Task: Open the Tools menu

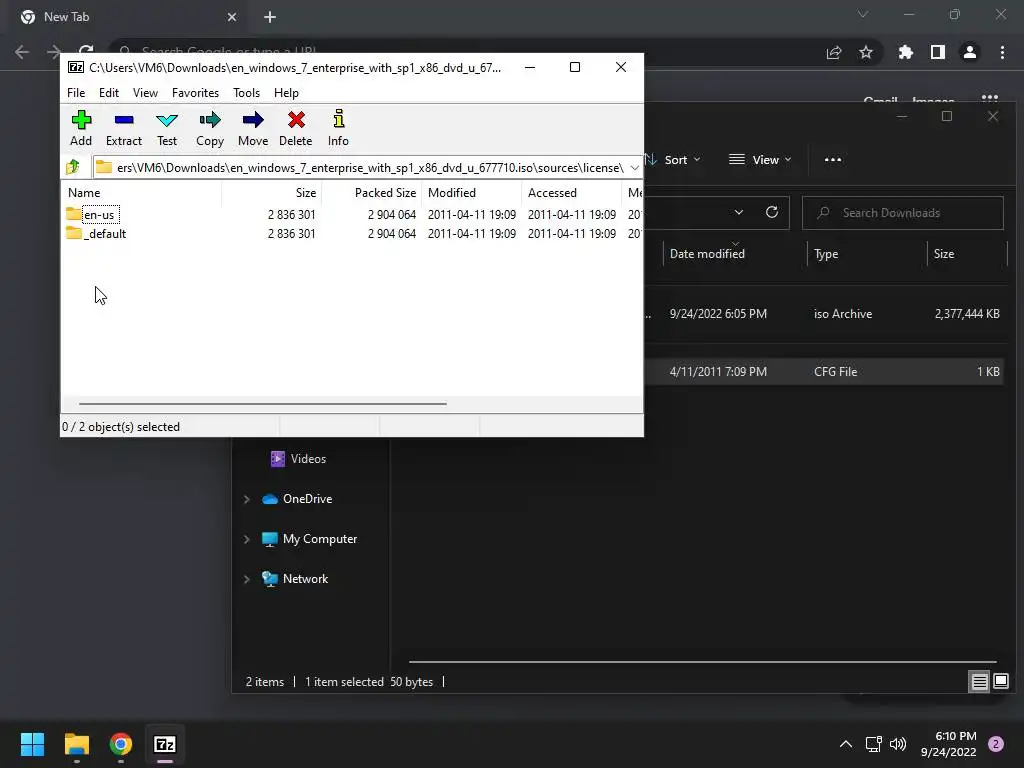Action: tap(246, 93)
